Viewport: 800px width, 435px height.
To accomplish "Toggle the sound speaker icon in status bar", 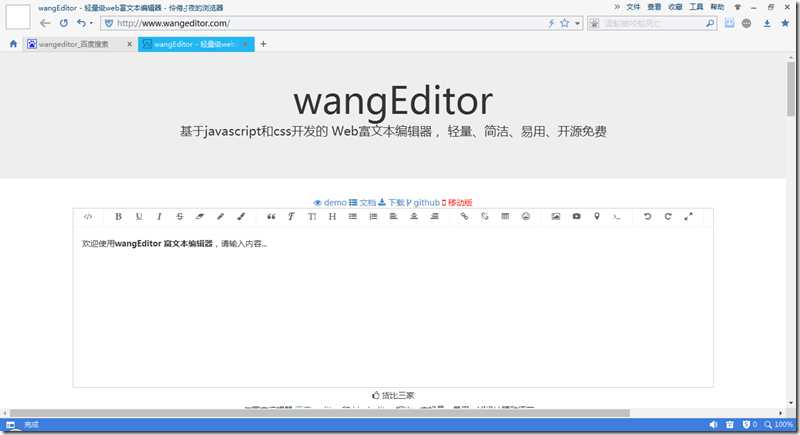I will 713,424.
